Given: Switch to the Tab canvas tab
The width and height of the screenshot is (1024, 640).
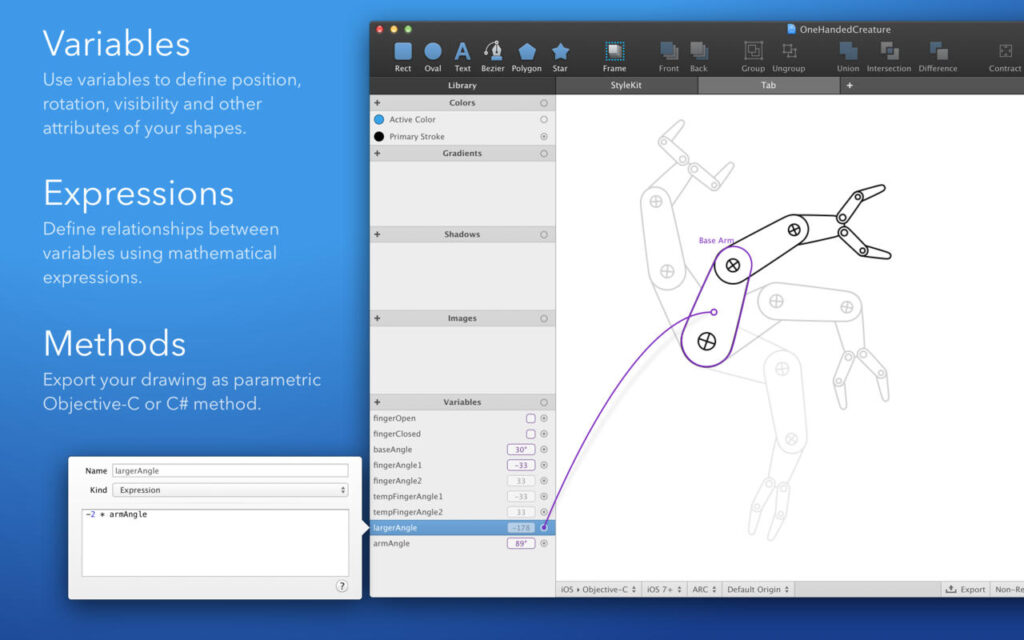Looking at the screenshot, I should click(768, 85).
